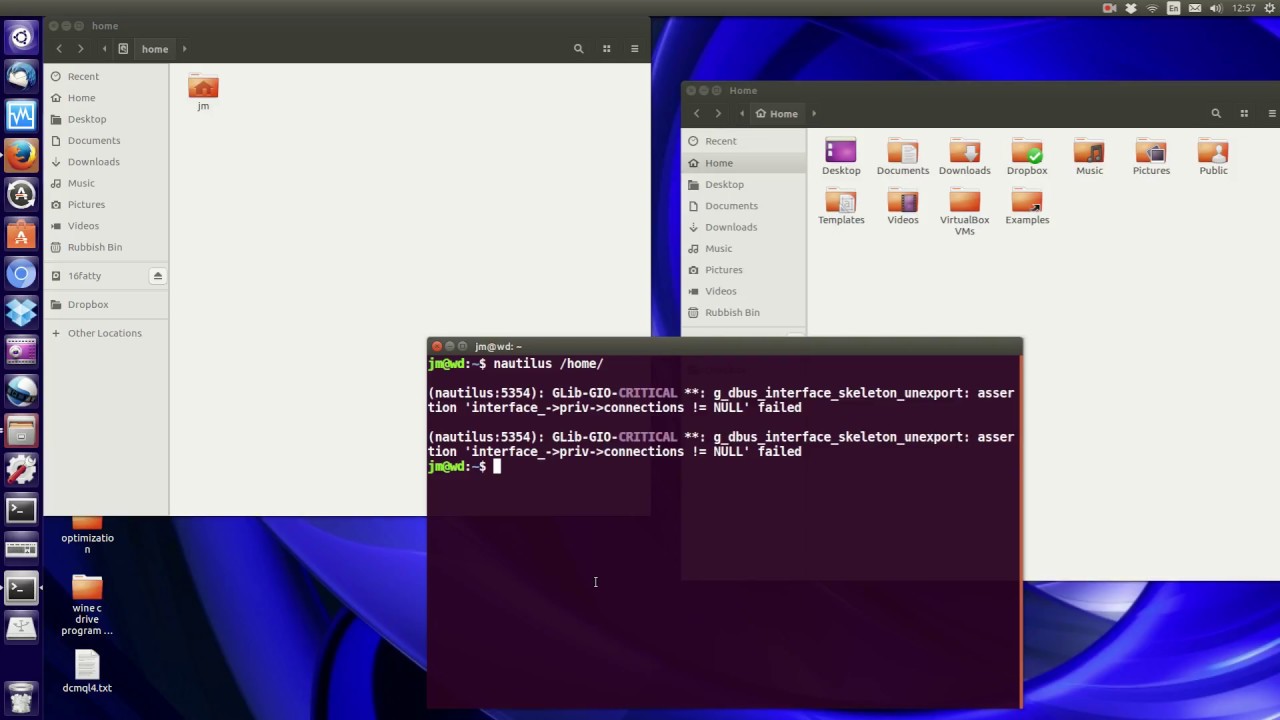Open System Monitor from the launcher

click(21, 116)
